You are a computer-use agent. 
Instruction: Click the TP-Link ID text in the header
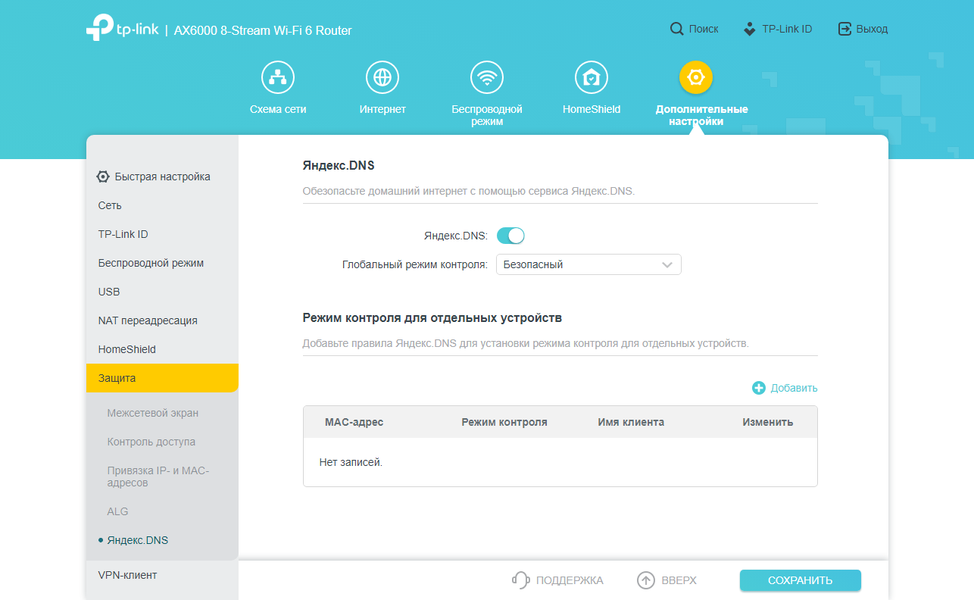coord(787,29)
